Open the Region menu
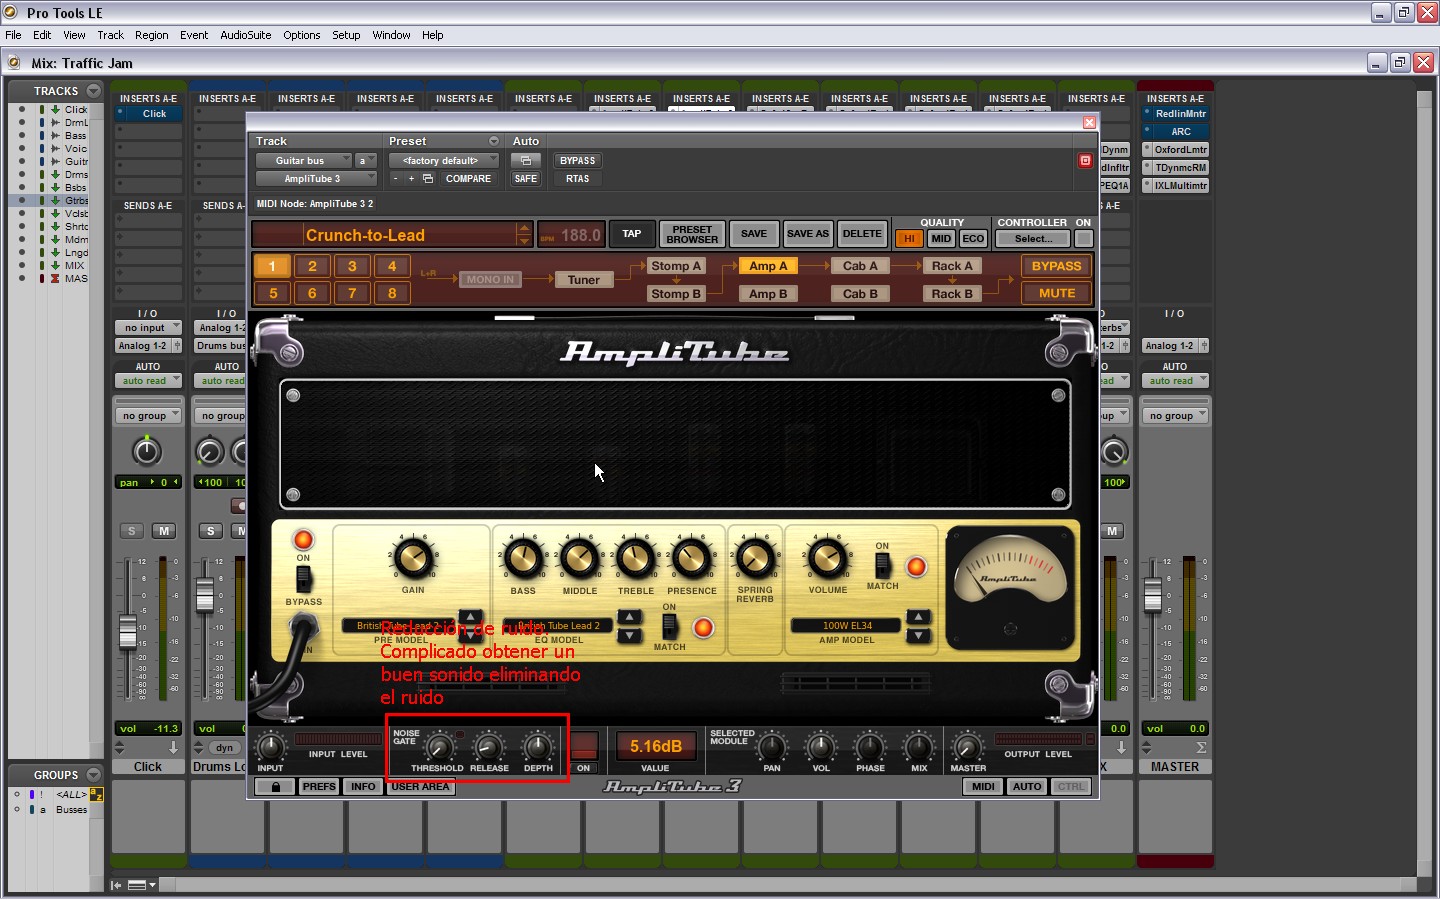The image size is (1440, 900). click(151, 35)
